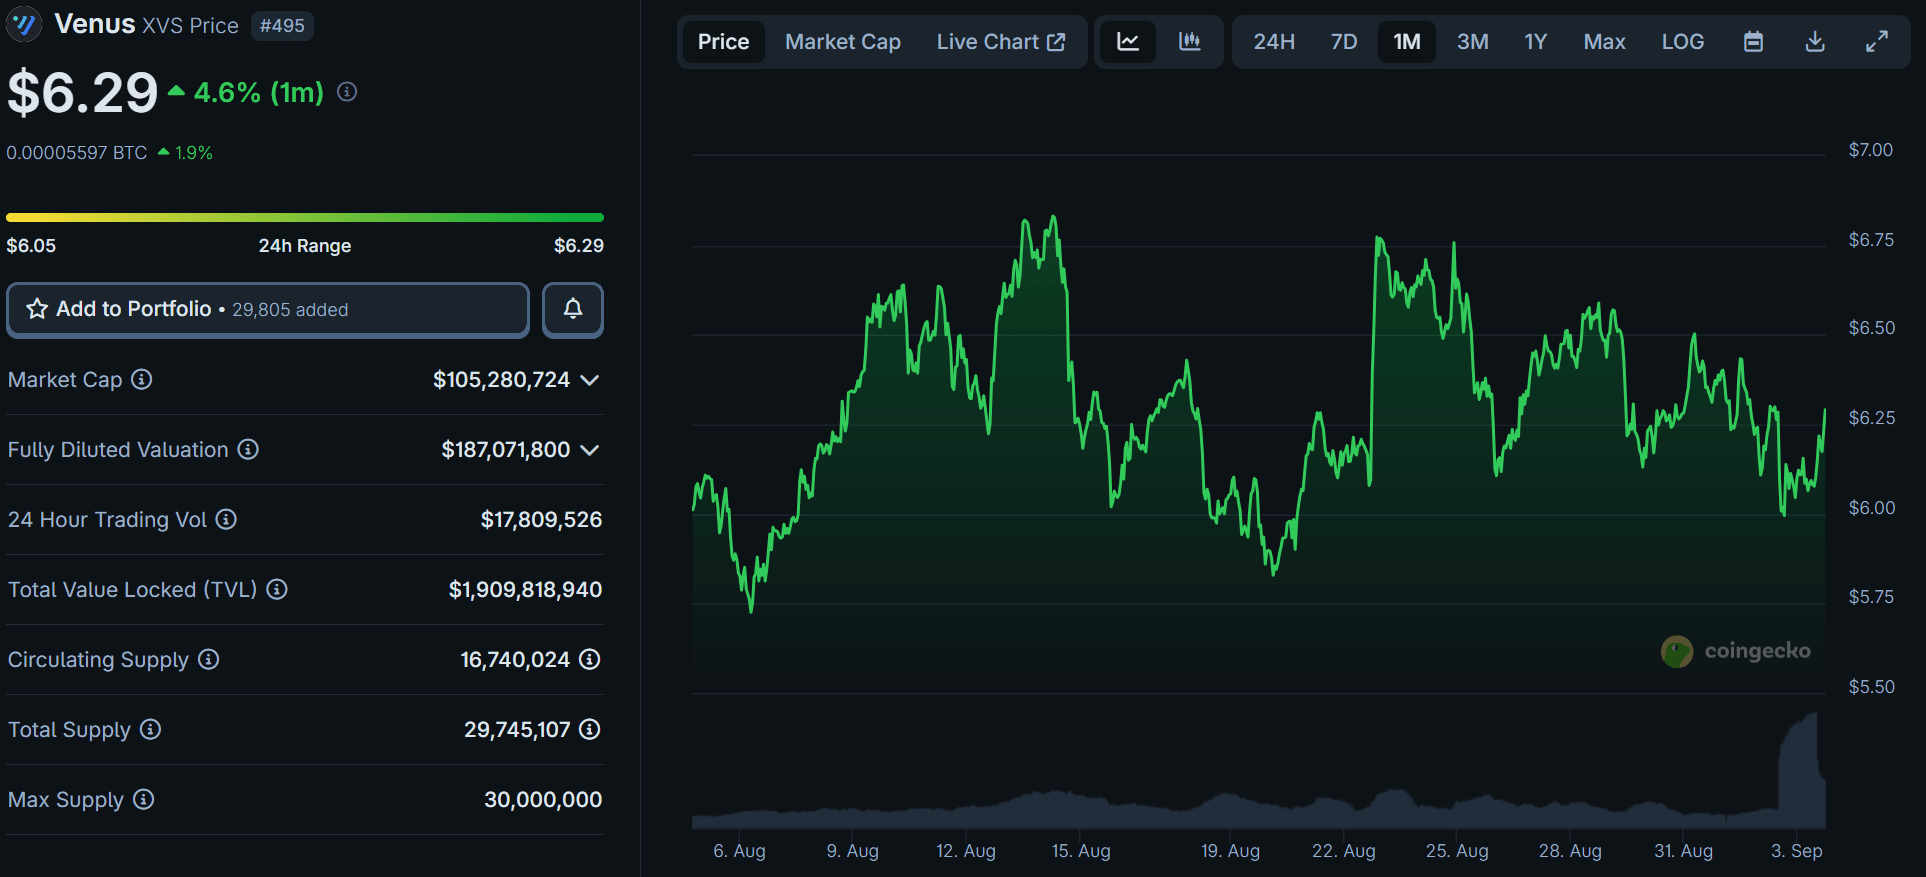Open the Live Chart link
The height and width of the screenshot is (877, 1926).
click(x=1001, y=41)
